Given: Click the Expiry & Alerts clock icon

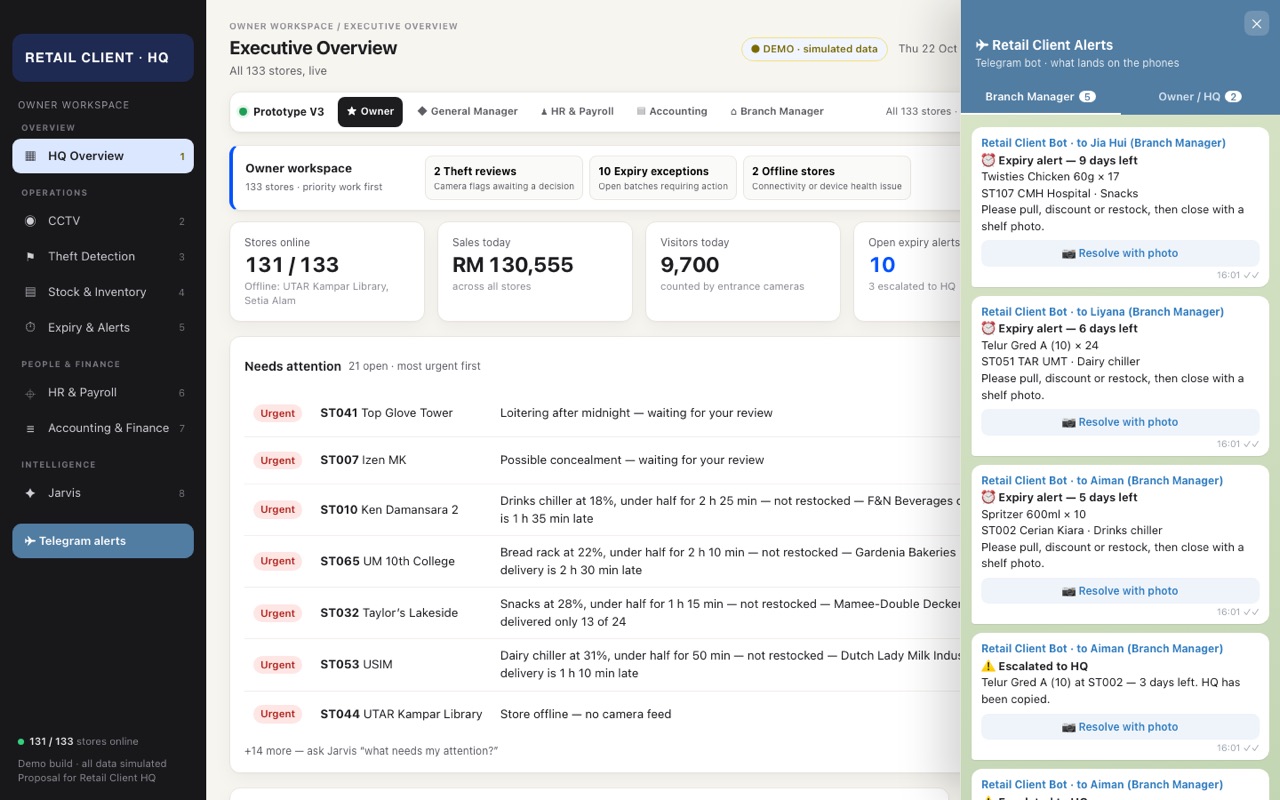Looking at the screenshot, I should click(30, 328).
